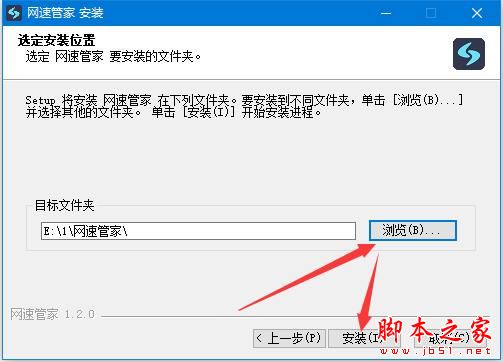
Task: Click the greyed-out maximize window icon
Action: 431,13
